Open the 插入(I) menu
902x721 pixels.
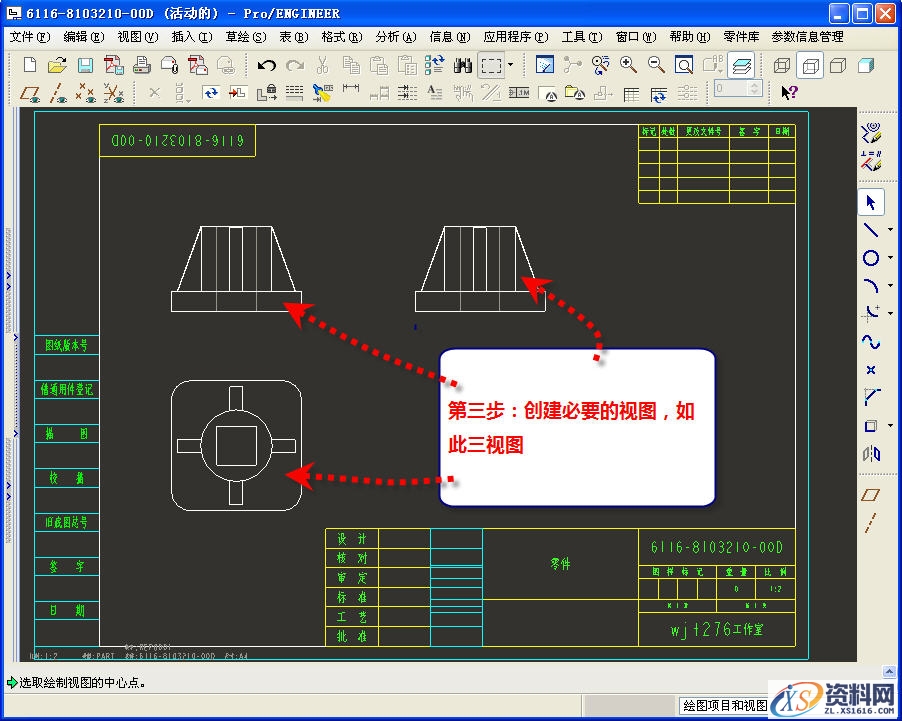191,37
